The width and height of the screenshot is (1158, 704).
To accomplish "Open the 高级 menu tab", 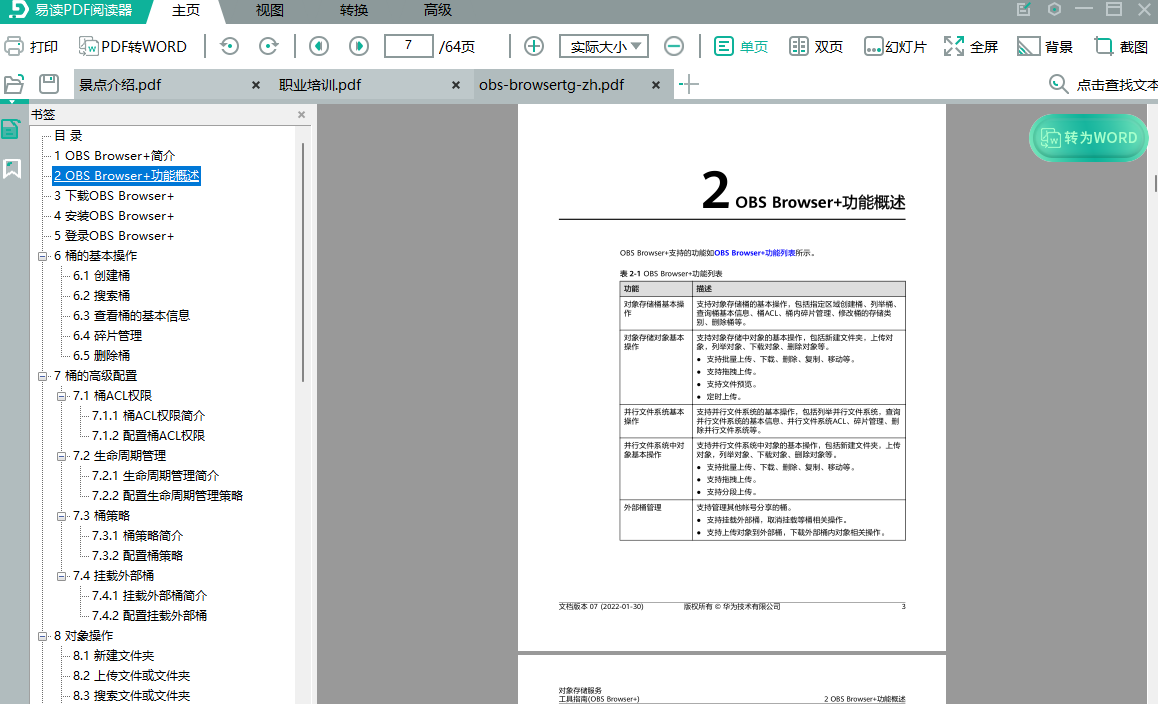I will point(438,10).
